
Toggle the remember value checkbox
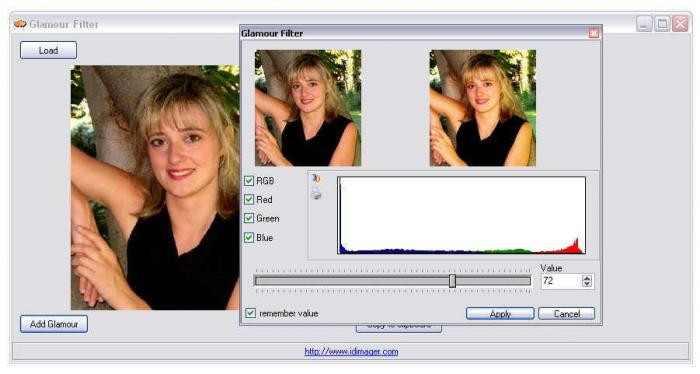pos(250,313)
